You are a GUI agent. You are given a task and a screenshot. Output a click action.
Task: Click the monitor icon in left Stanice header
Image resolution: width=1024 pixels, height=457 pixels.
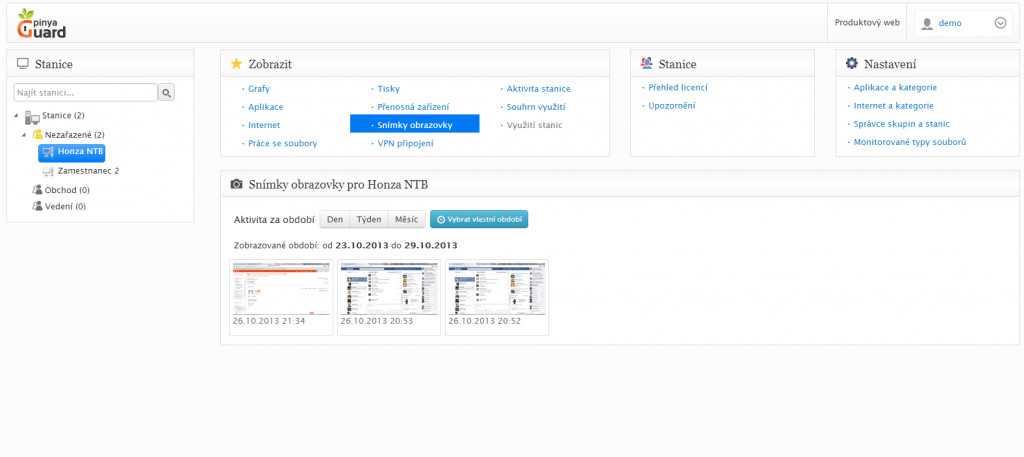point(23,63)
